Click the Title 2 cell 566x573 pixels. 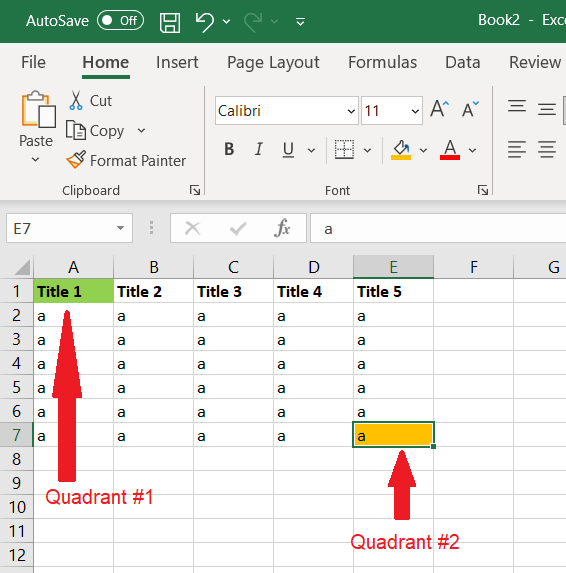(153, 291)
